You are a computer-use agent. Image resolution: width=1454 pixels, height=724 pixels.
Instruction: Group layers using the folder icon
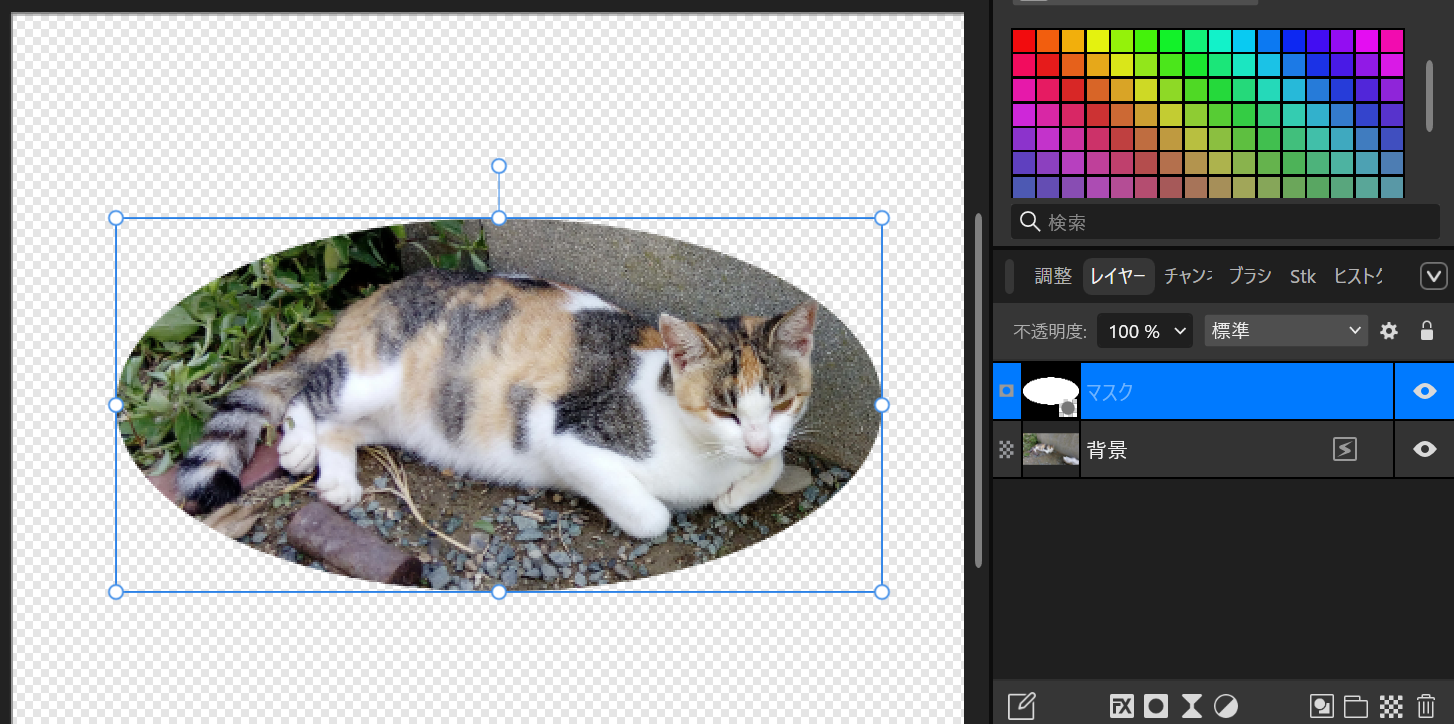[x=1355, y=706]
